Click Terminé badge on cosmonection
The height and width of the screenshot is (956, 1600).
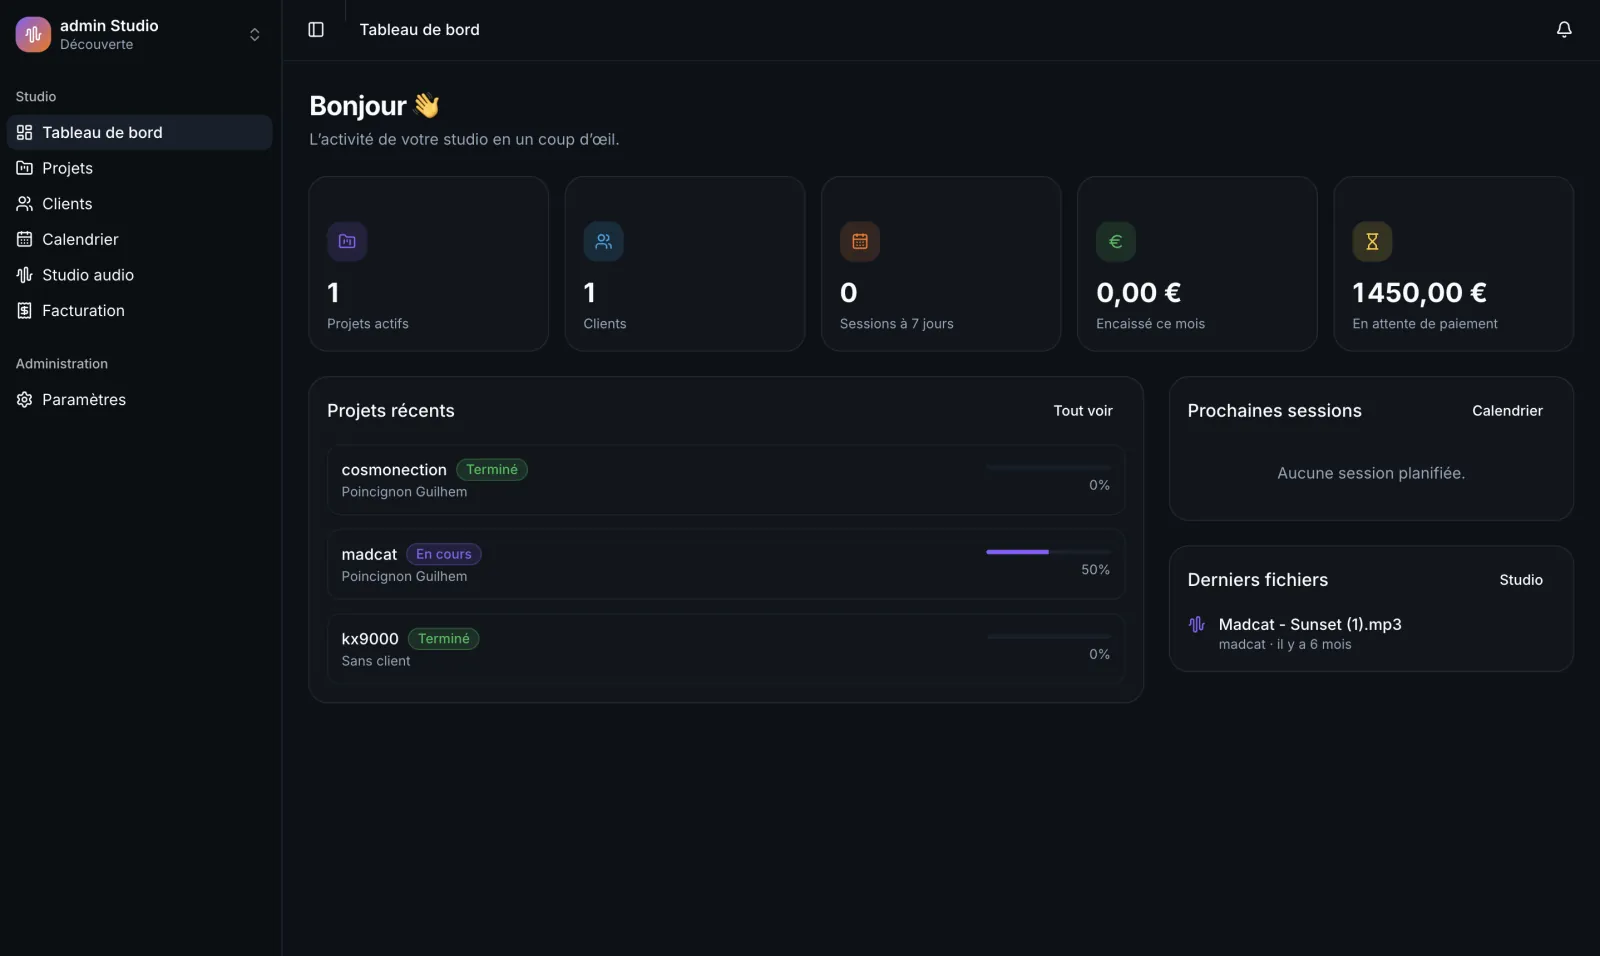pos(492,470)
